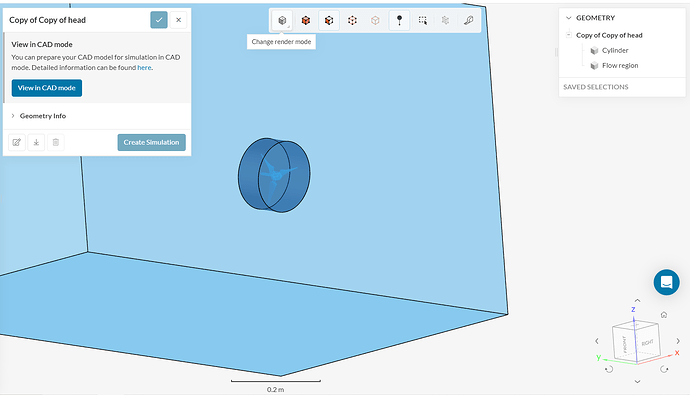Rotate the view left with the left arrow

coord(597,341)
